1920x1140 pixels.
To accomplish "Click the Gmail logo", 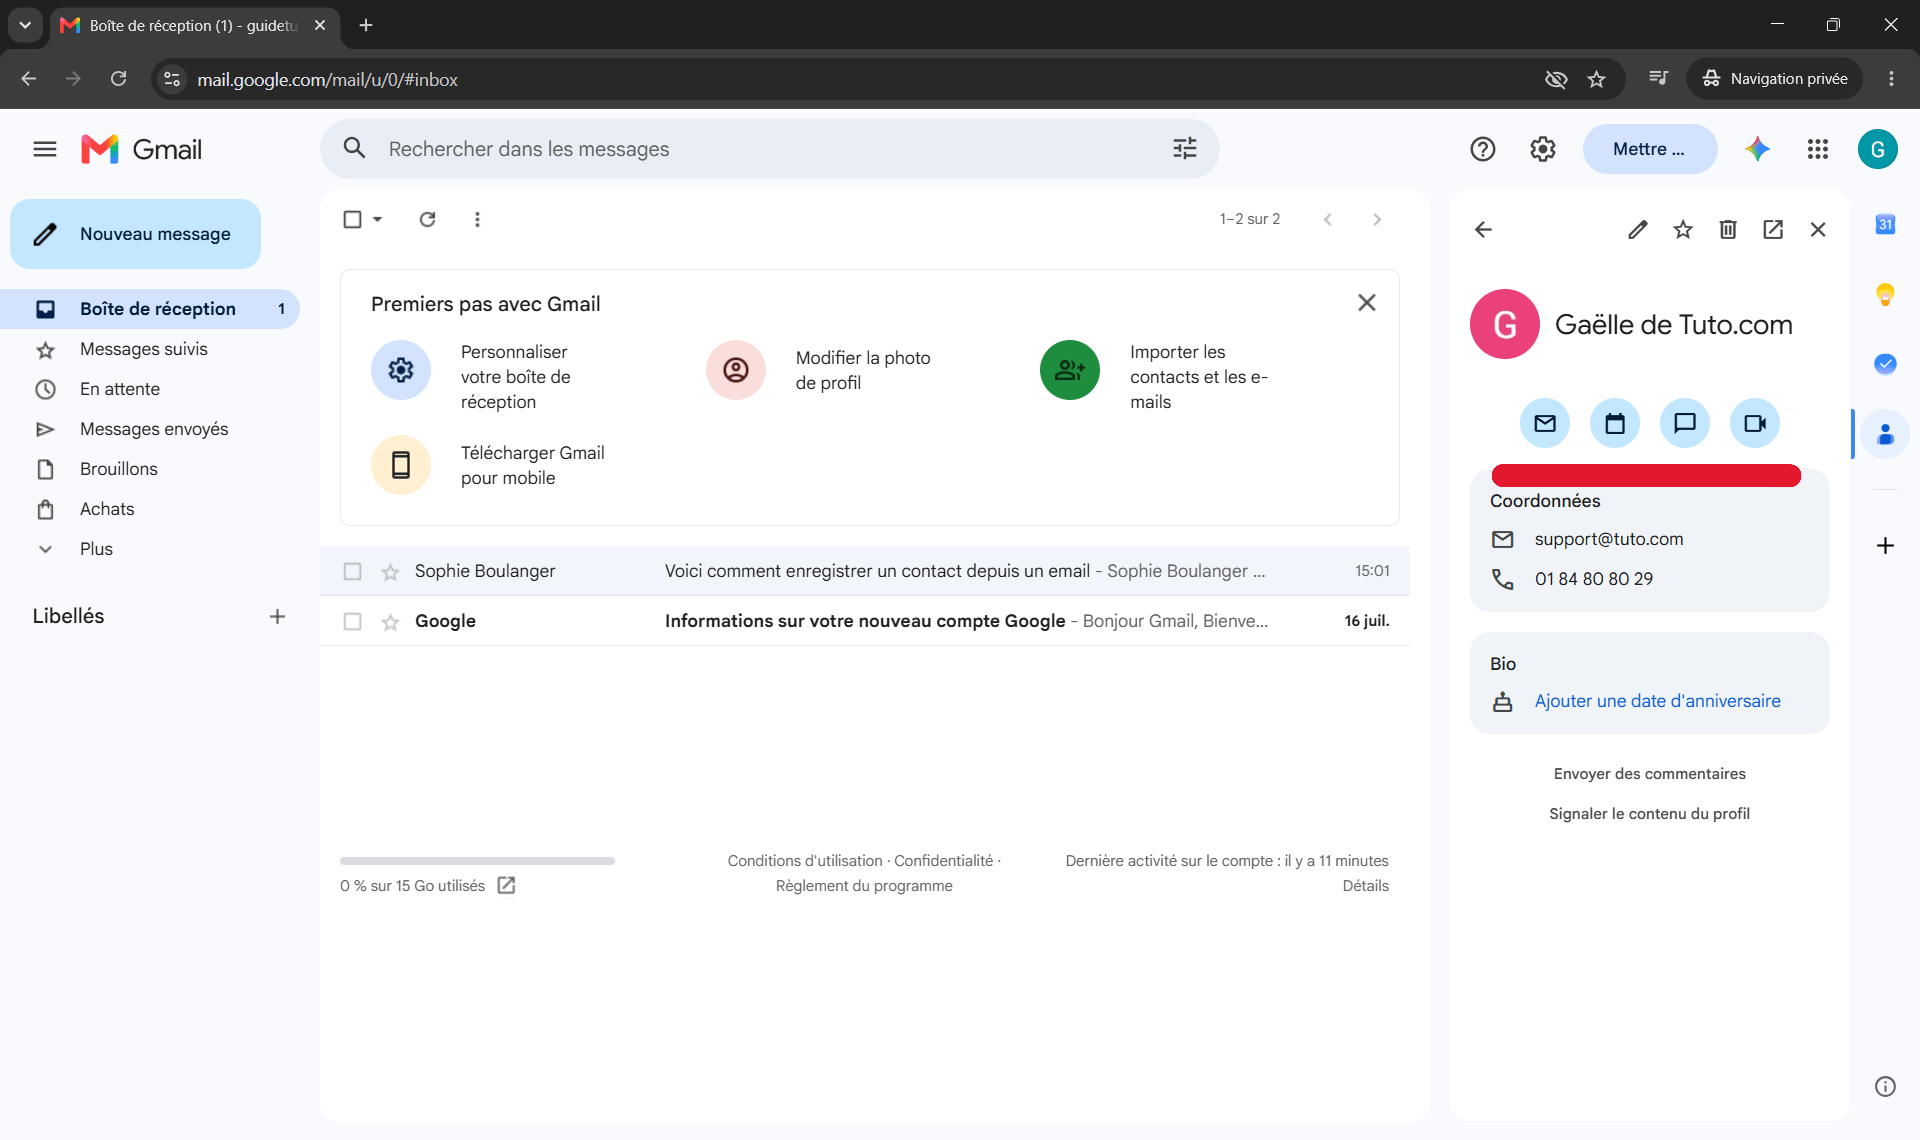I will (x=141, y=149).
